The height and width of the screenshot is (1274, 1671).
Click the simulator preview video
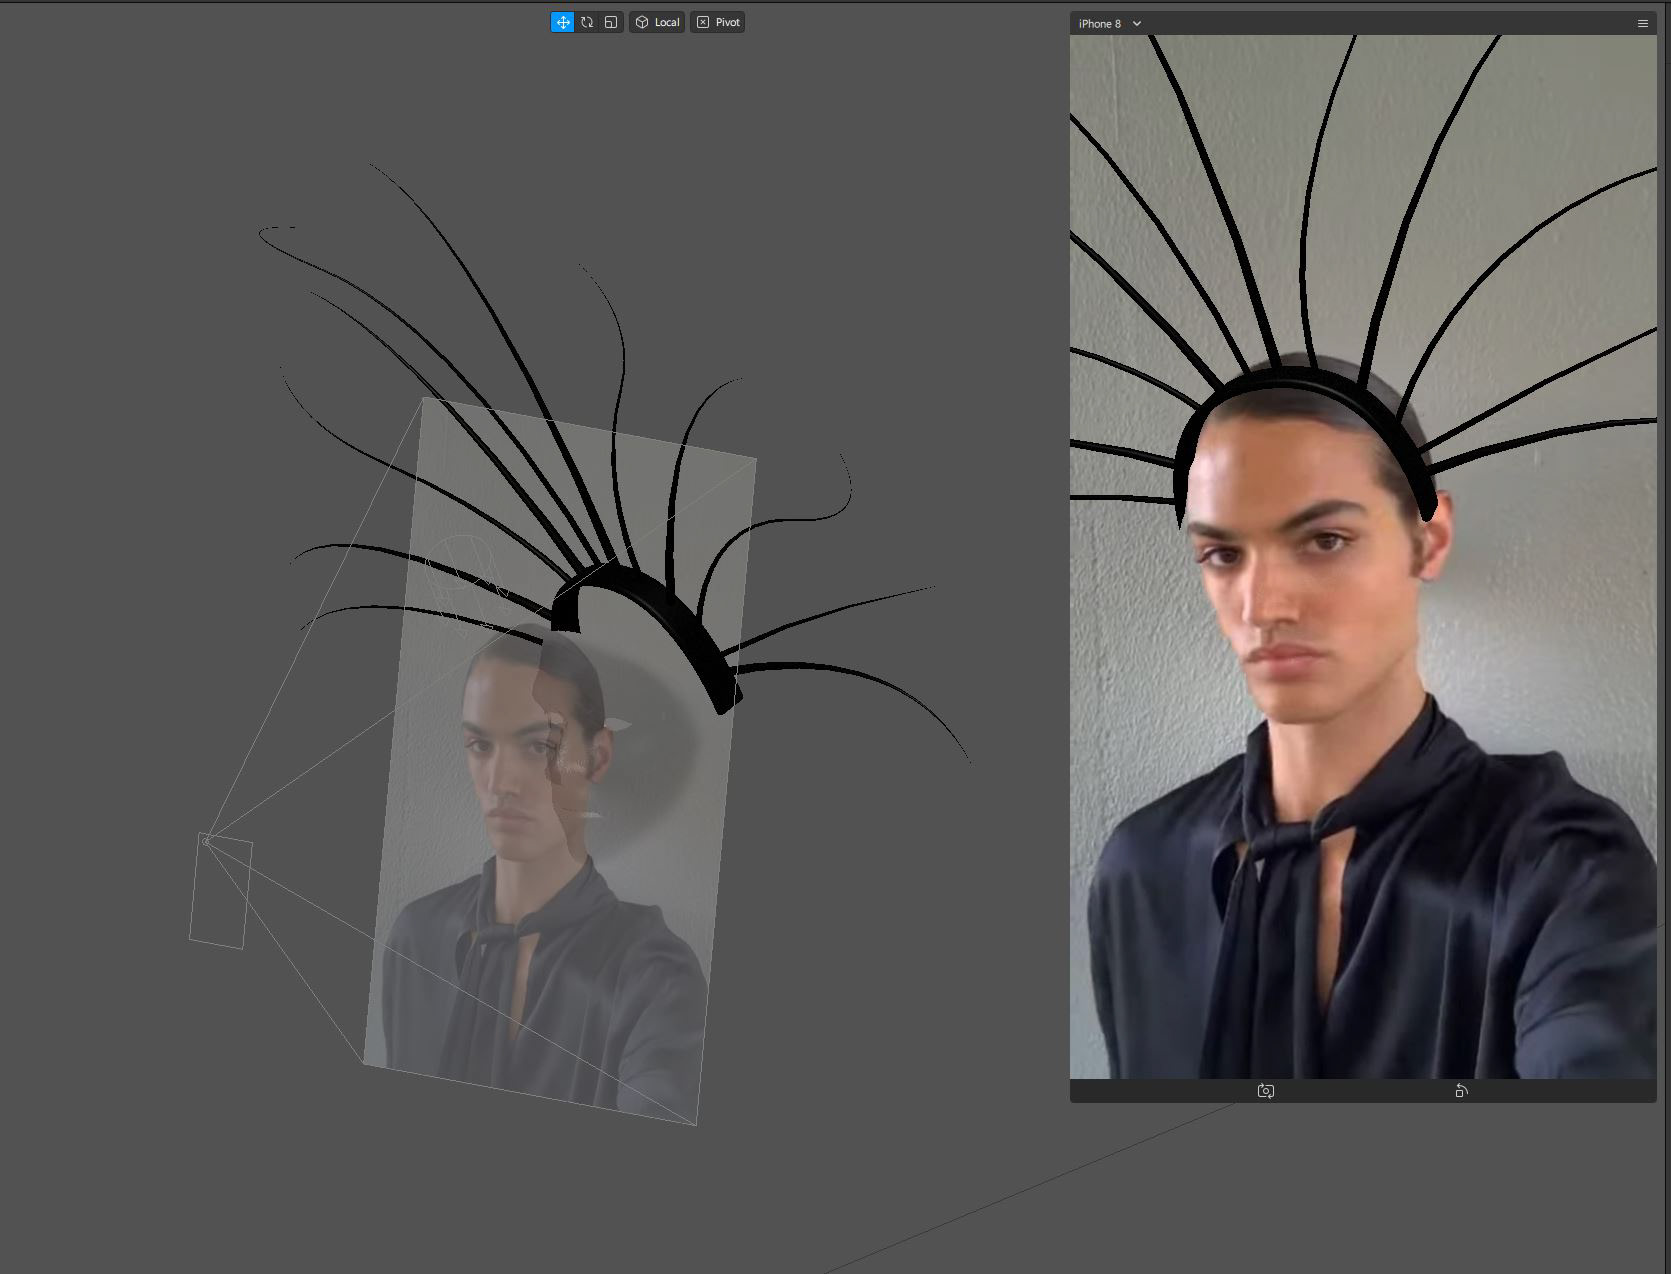point(1363,557)
